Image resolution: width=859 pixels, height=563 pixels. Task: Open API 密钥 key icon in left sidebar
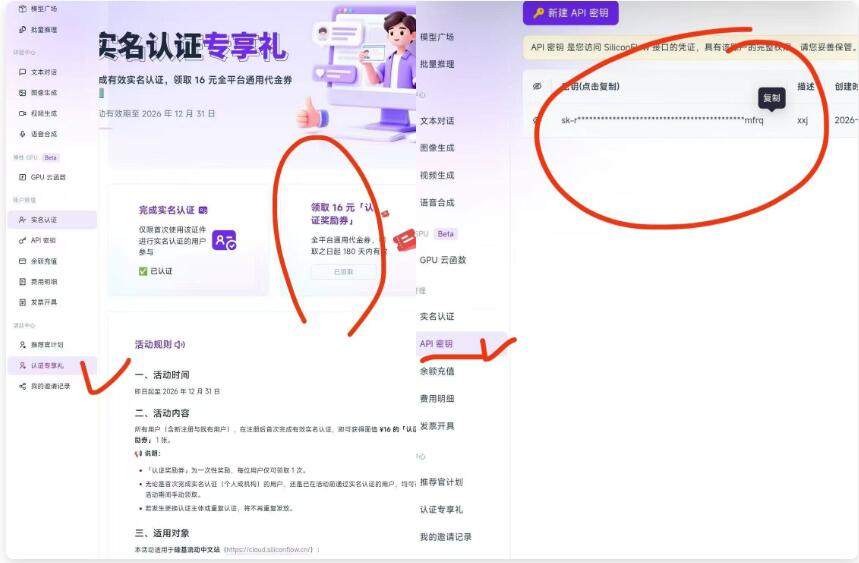click(x=22, y=240)
